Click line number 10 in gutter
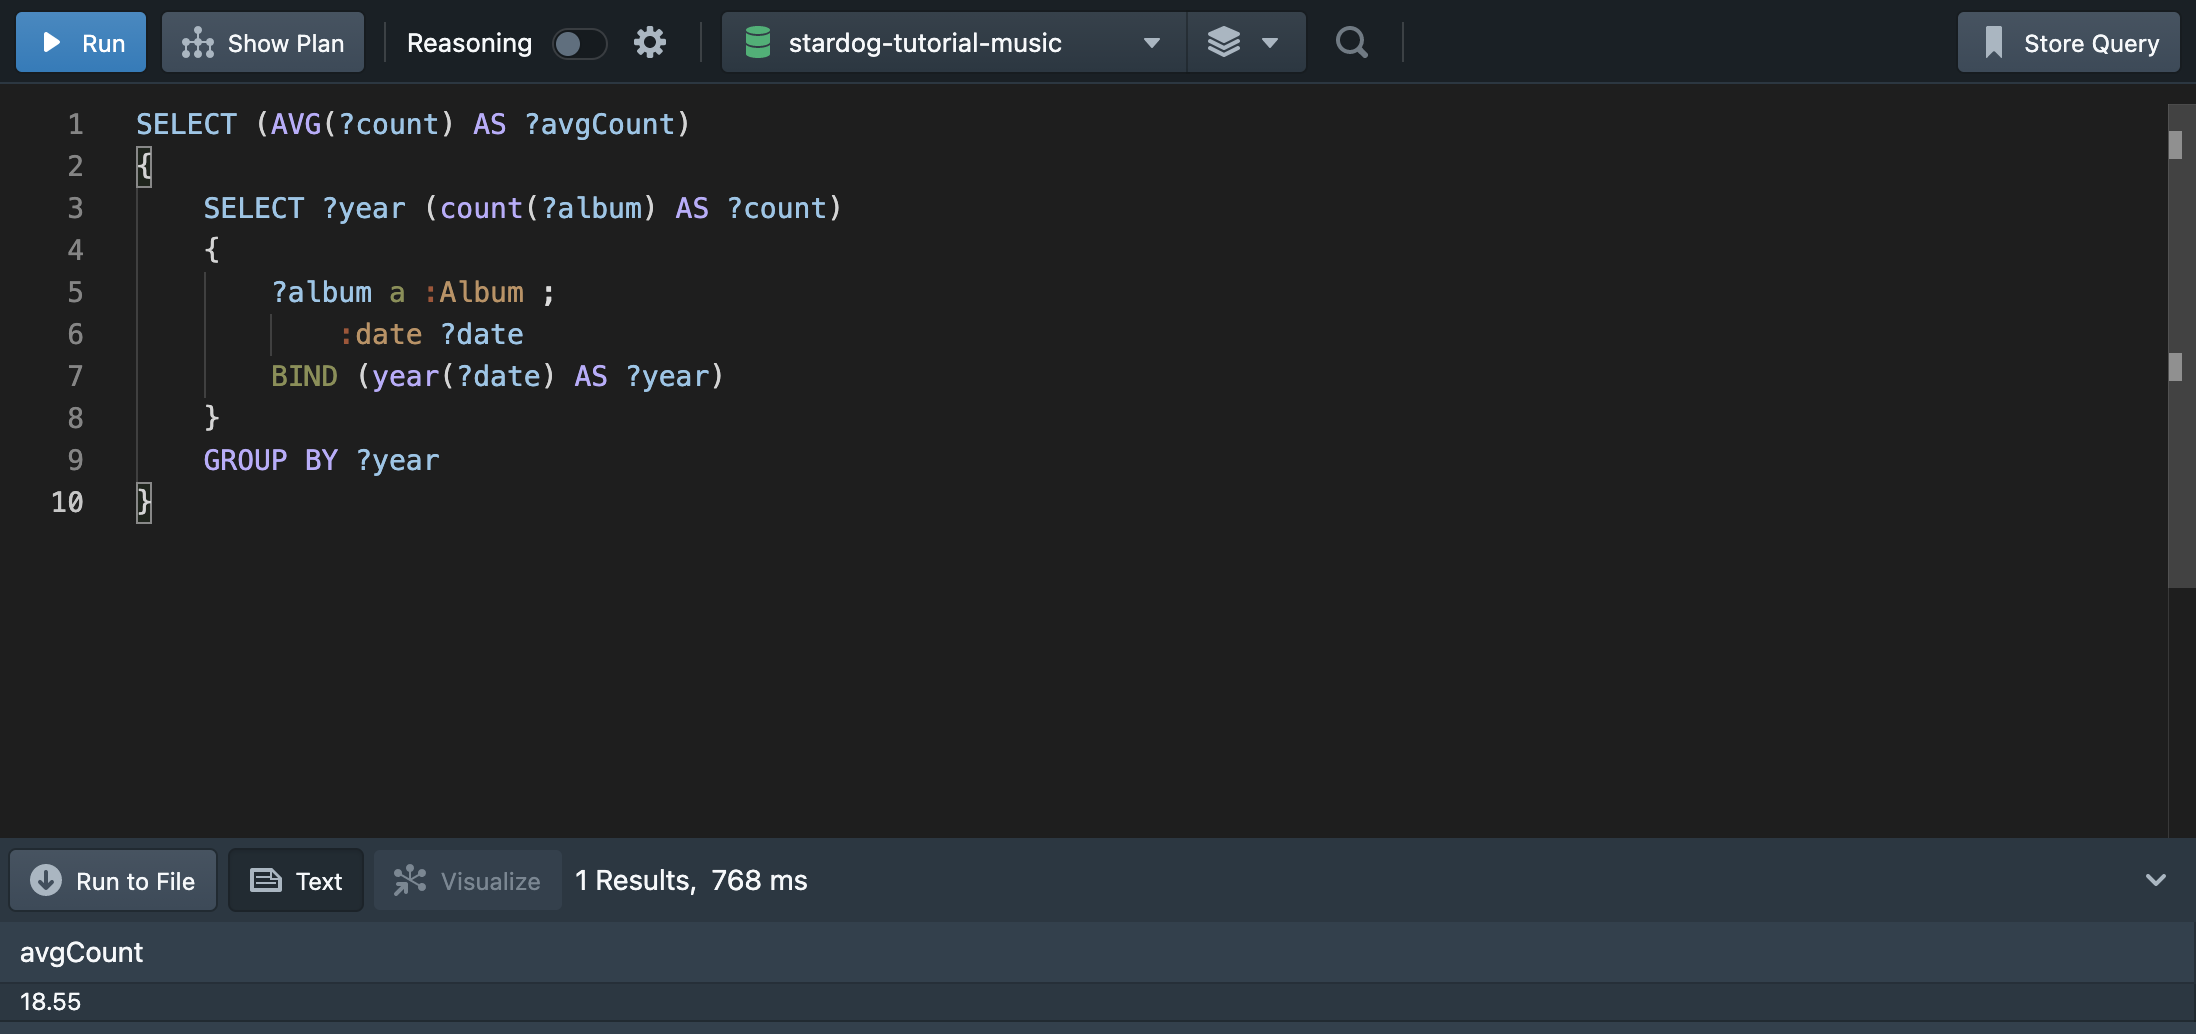 tap(67, 502)
